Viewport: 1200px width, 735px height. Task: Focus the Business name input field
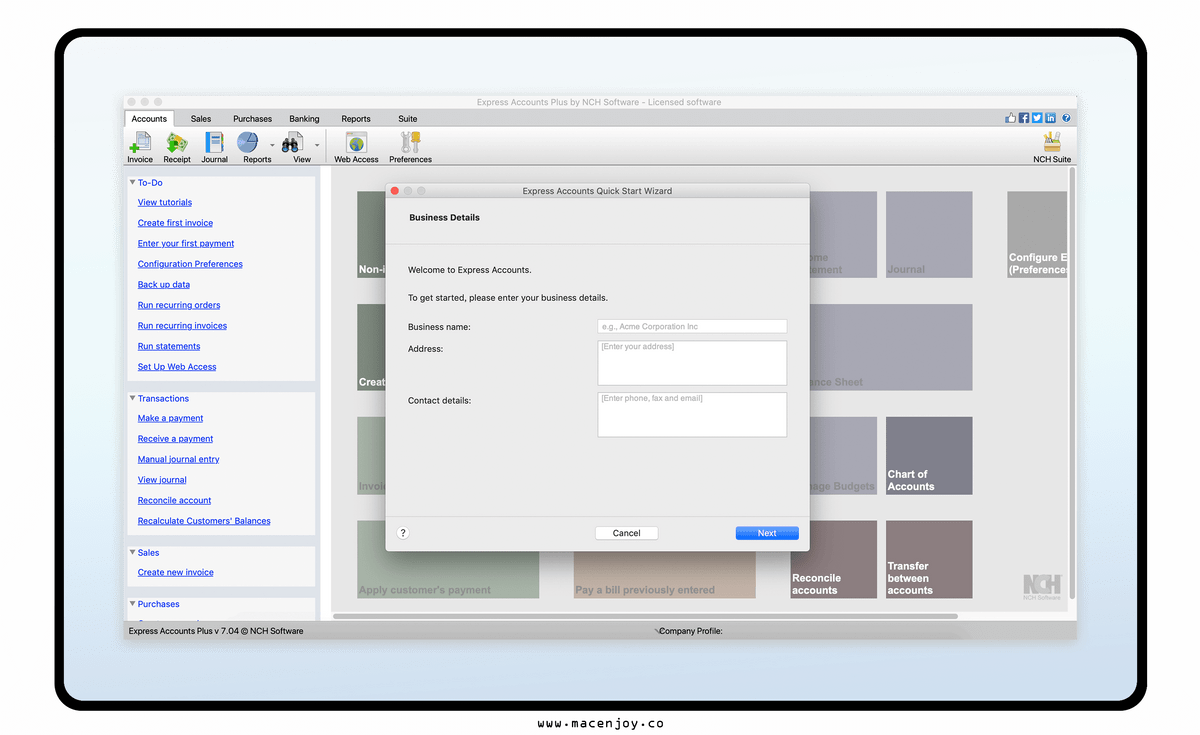[x=692, y=326]
